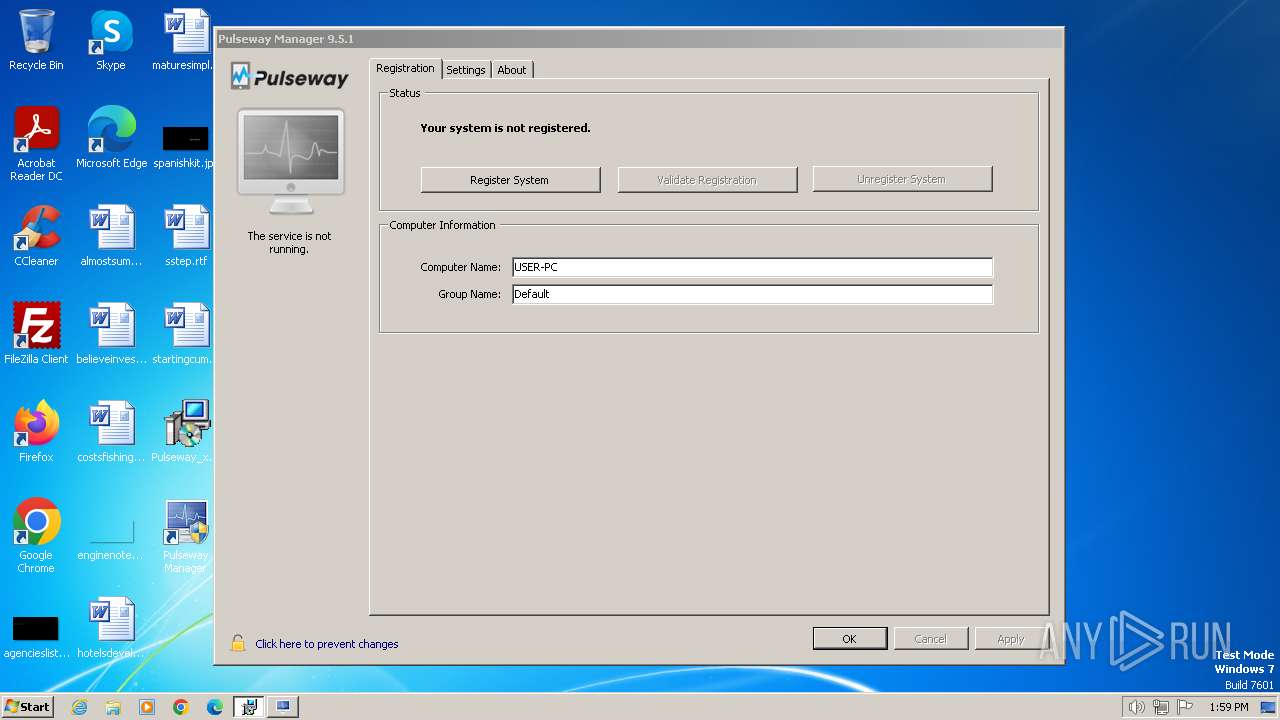Click the Cancel button
1280x720 pixels.
930,639
